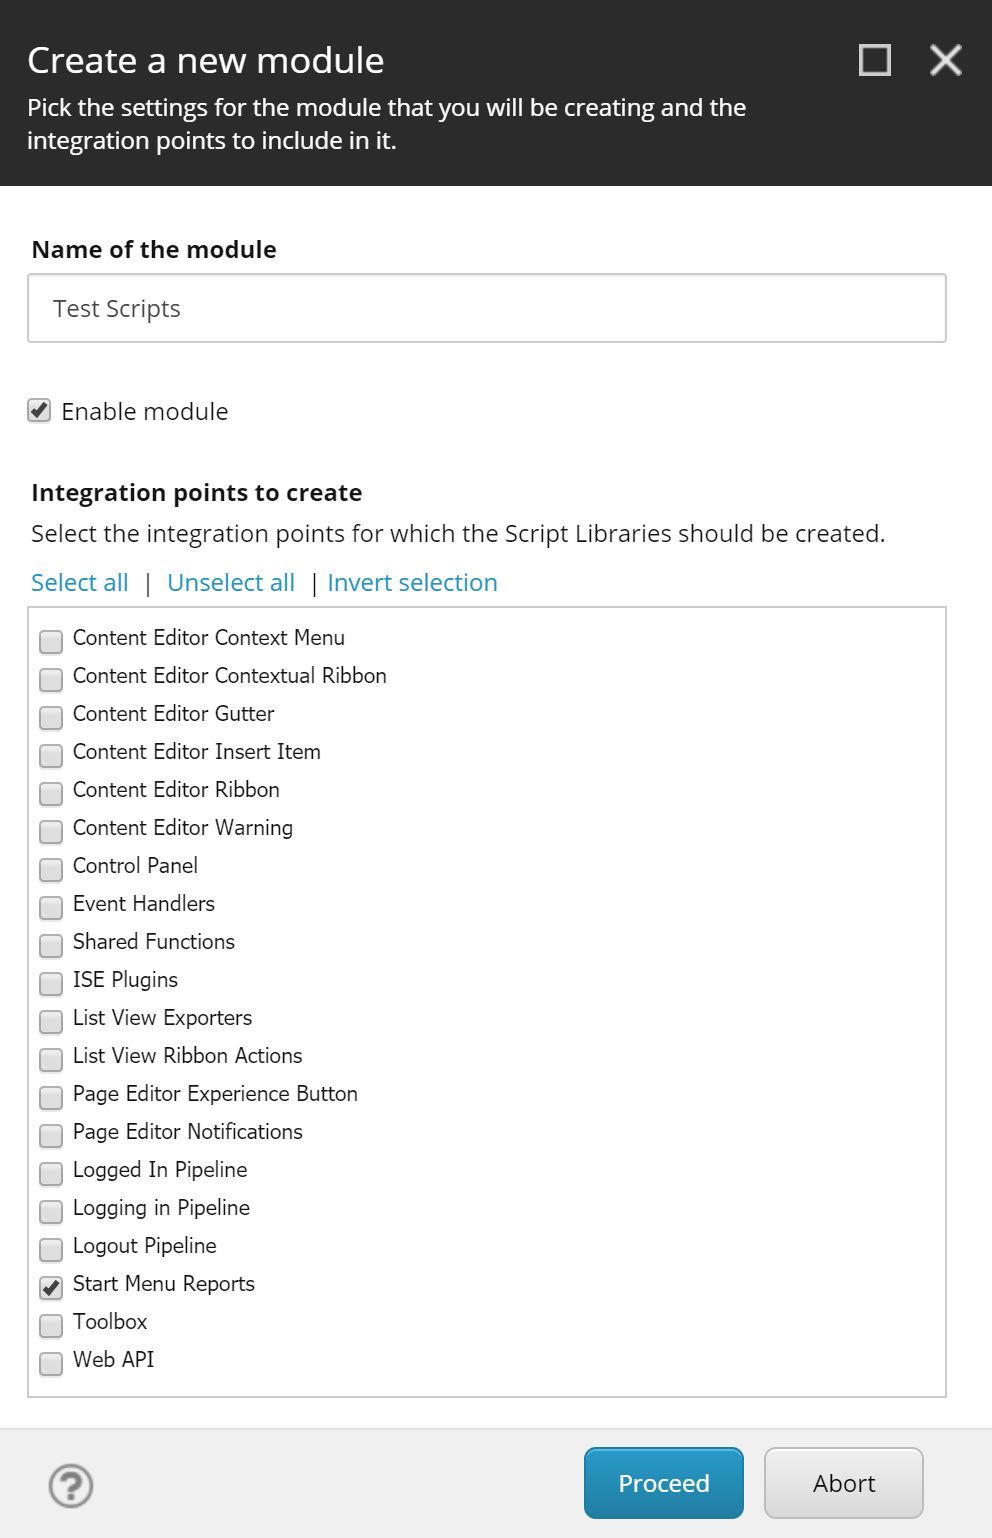Check the Control Panel option
The width and height of the screenshot is (992, 1538).
tap(50, 869)
